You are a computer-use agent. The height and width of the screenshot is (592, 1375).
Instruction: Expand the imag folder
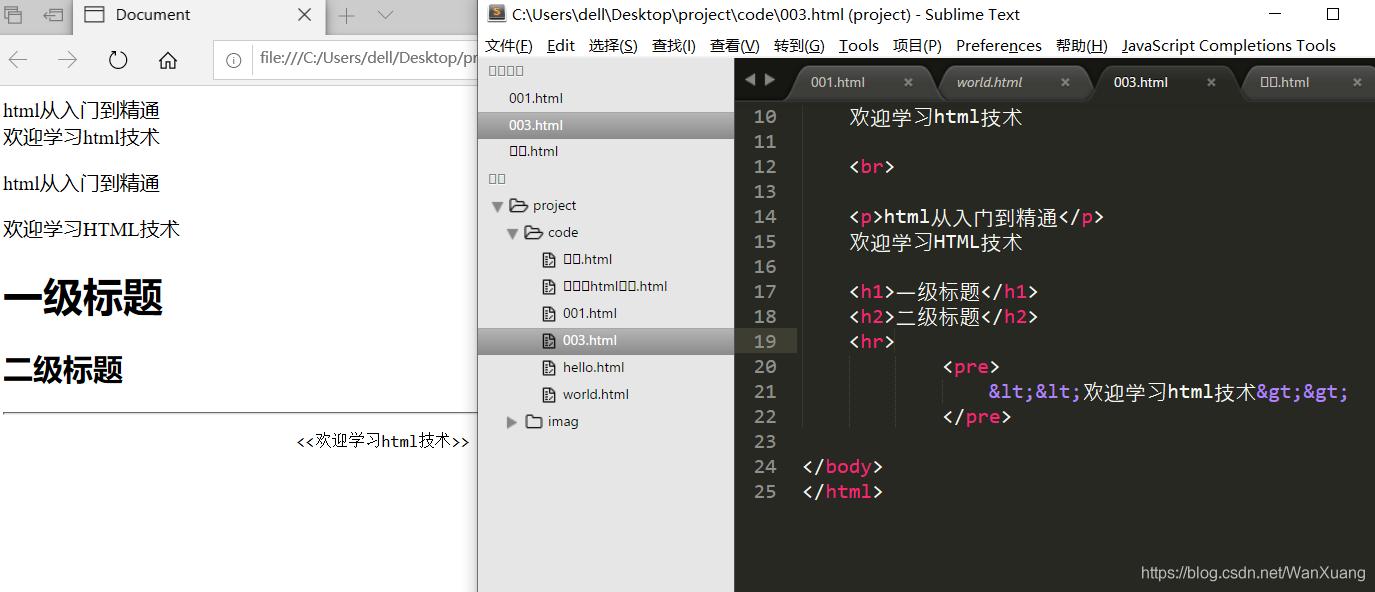pyautogui.click(x=511, y=421)
